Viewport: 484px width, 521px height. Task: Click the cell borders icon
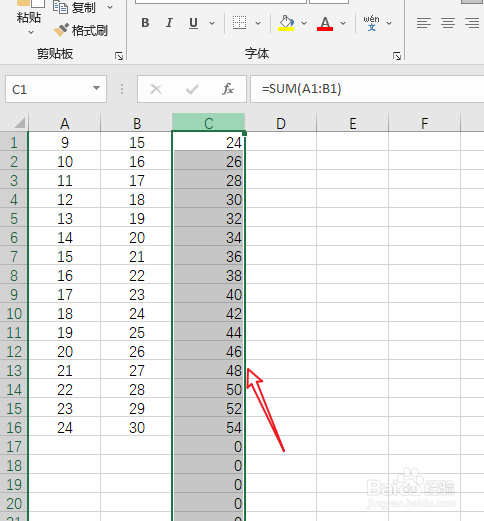[x=239, y=23]
